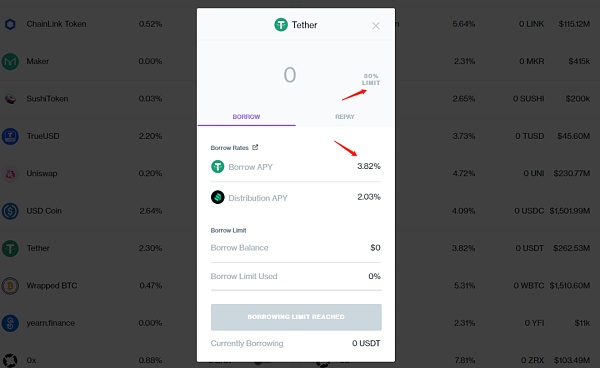Switch to the Borrow tab
This screenshot has width=600, height=368.
tap(246, 117)
